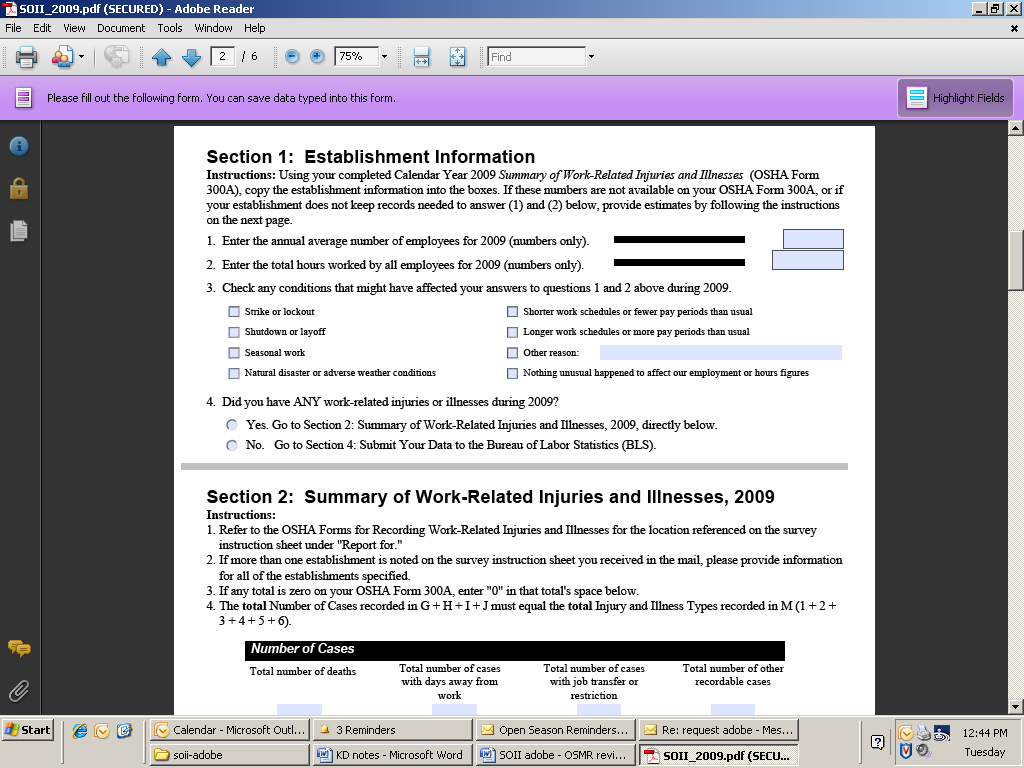Expand the collaborate toolbar dropdown arrow
Image resolution: width=1024 pixels, height=768 pixels.
[81, 57]
